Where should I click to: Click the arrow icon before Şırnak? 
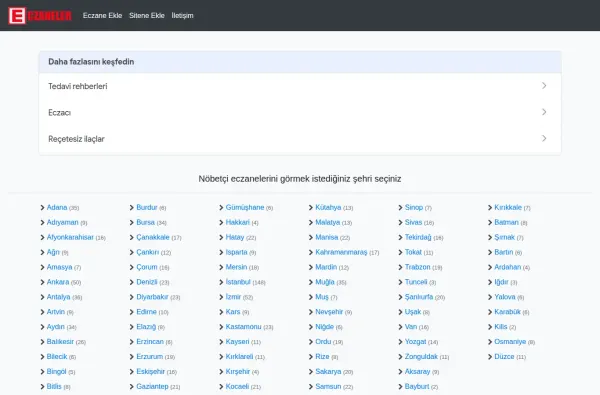pos(490,238)
